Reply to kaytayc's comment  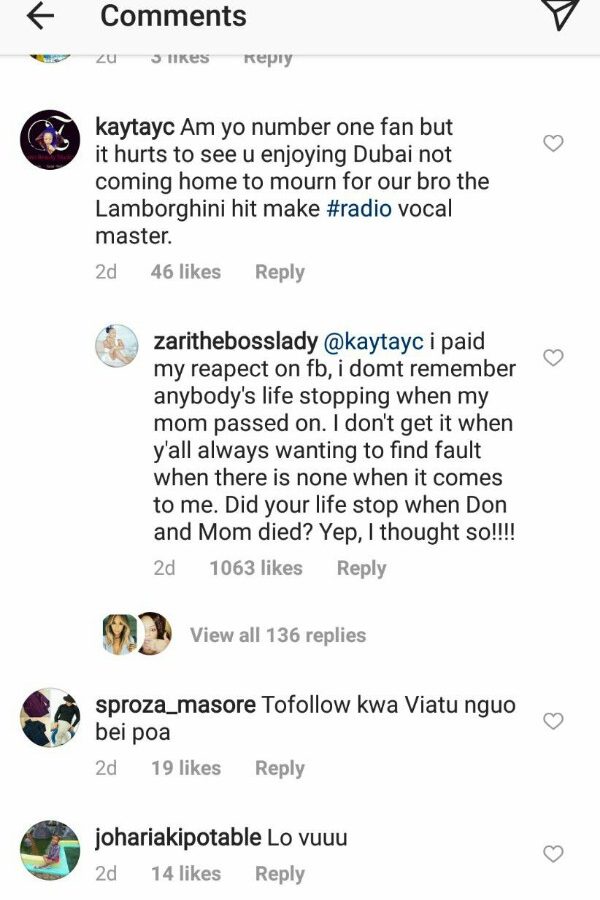point(280,272)
